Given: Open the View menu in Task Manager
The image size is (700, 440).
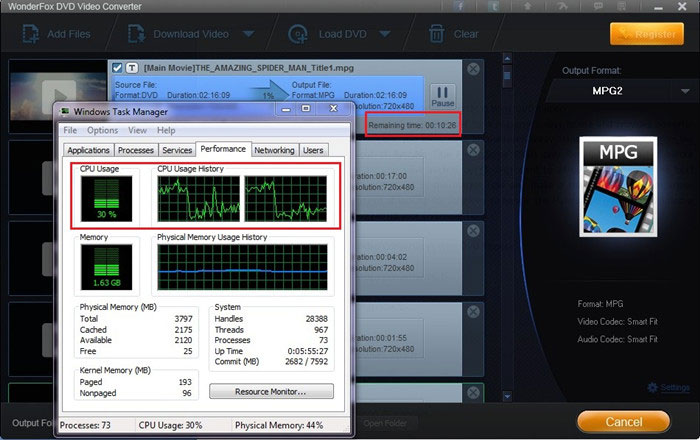Looking at the screenshot, I should tap(138, 130).
